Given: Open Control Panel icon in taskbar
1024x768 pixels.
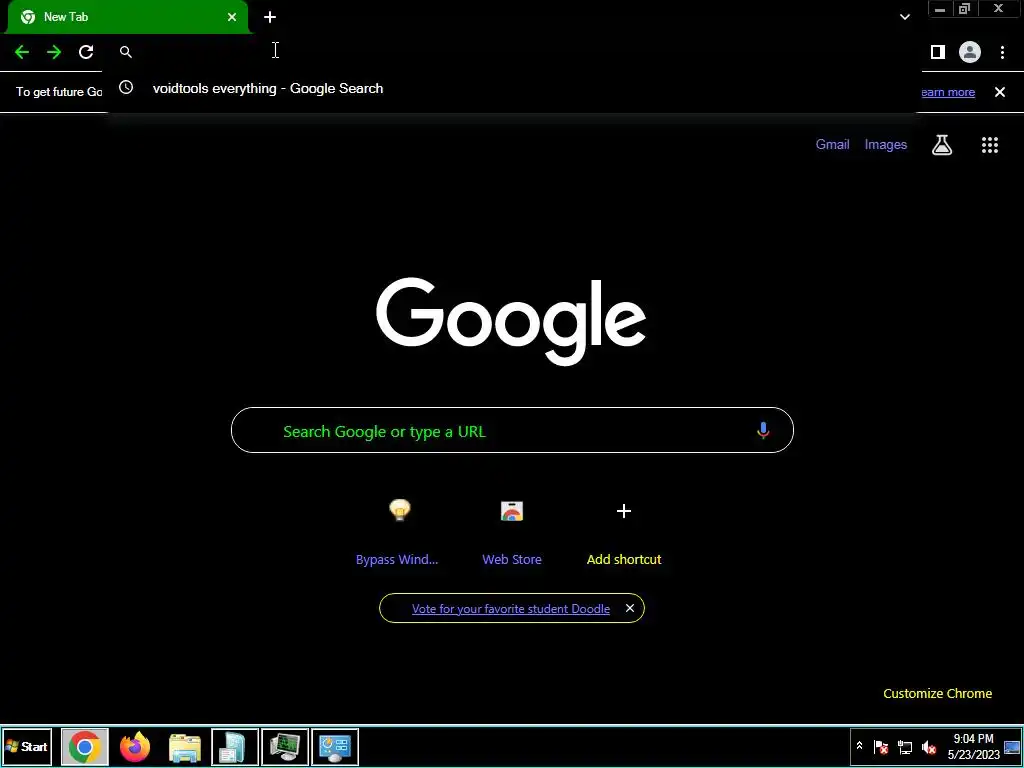Looking at the screenshot, I should (x=335, y=747).
